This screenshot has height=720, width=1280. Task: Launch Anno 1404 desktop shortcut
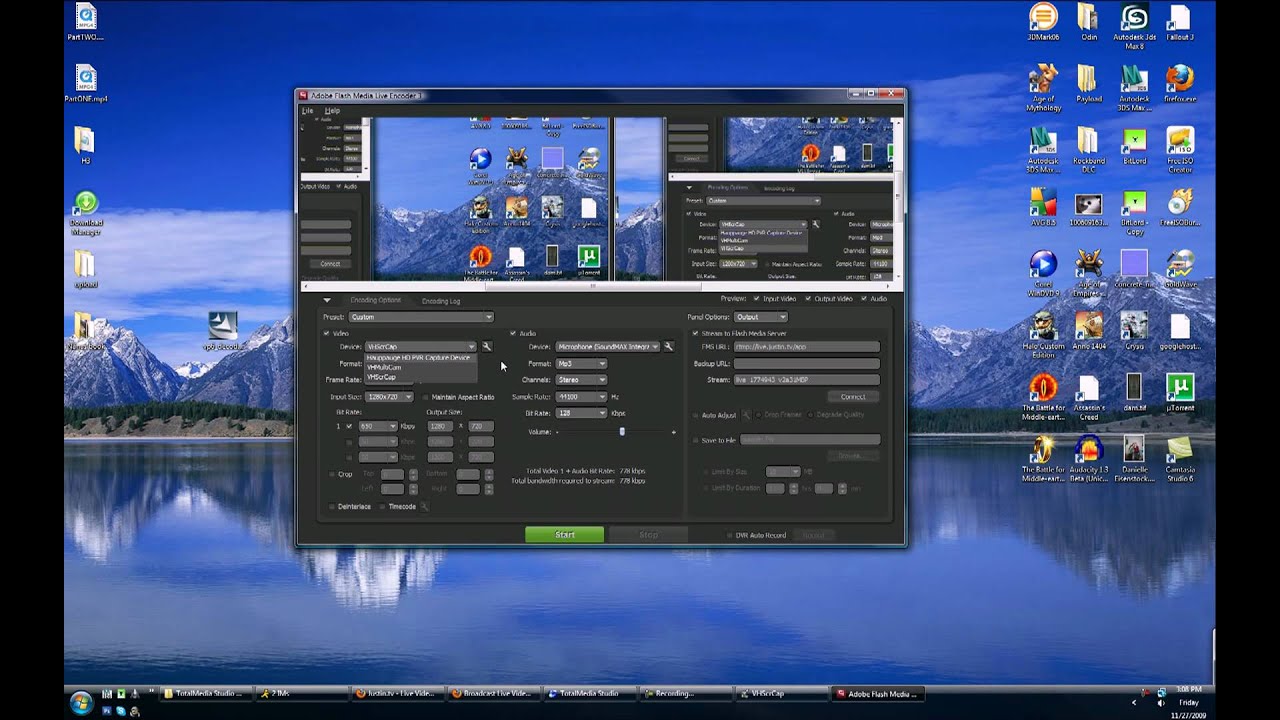tap(1088, 331)
